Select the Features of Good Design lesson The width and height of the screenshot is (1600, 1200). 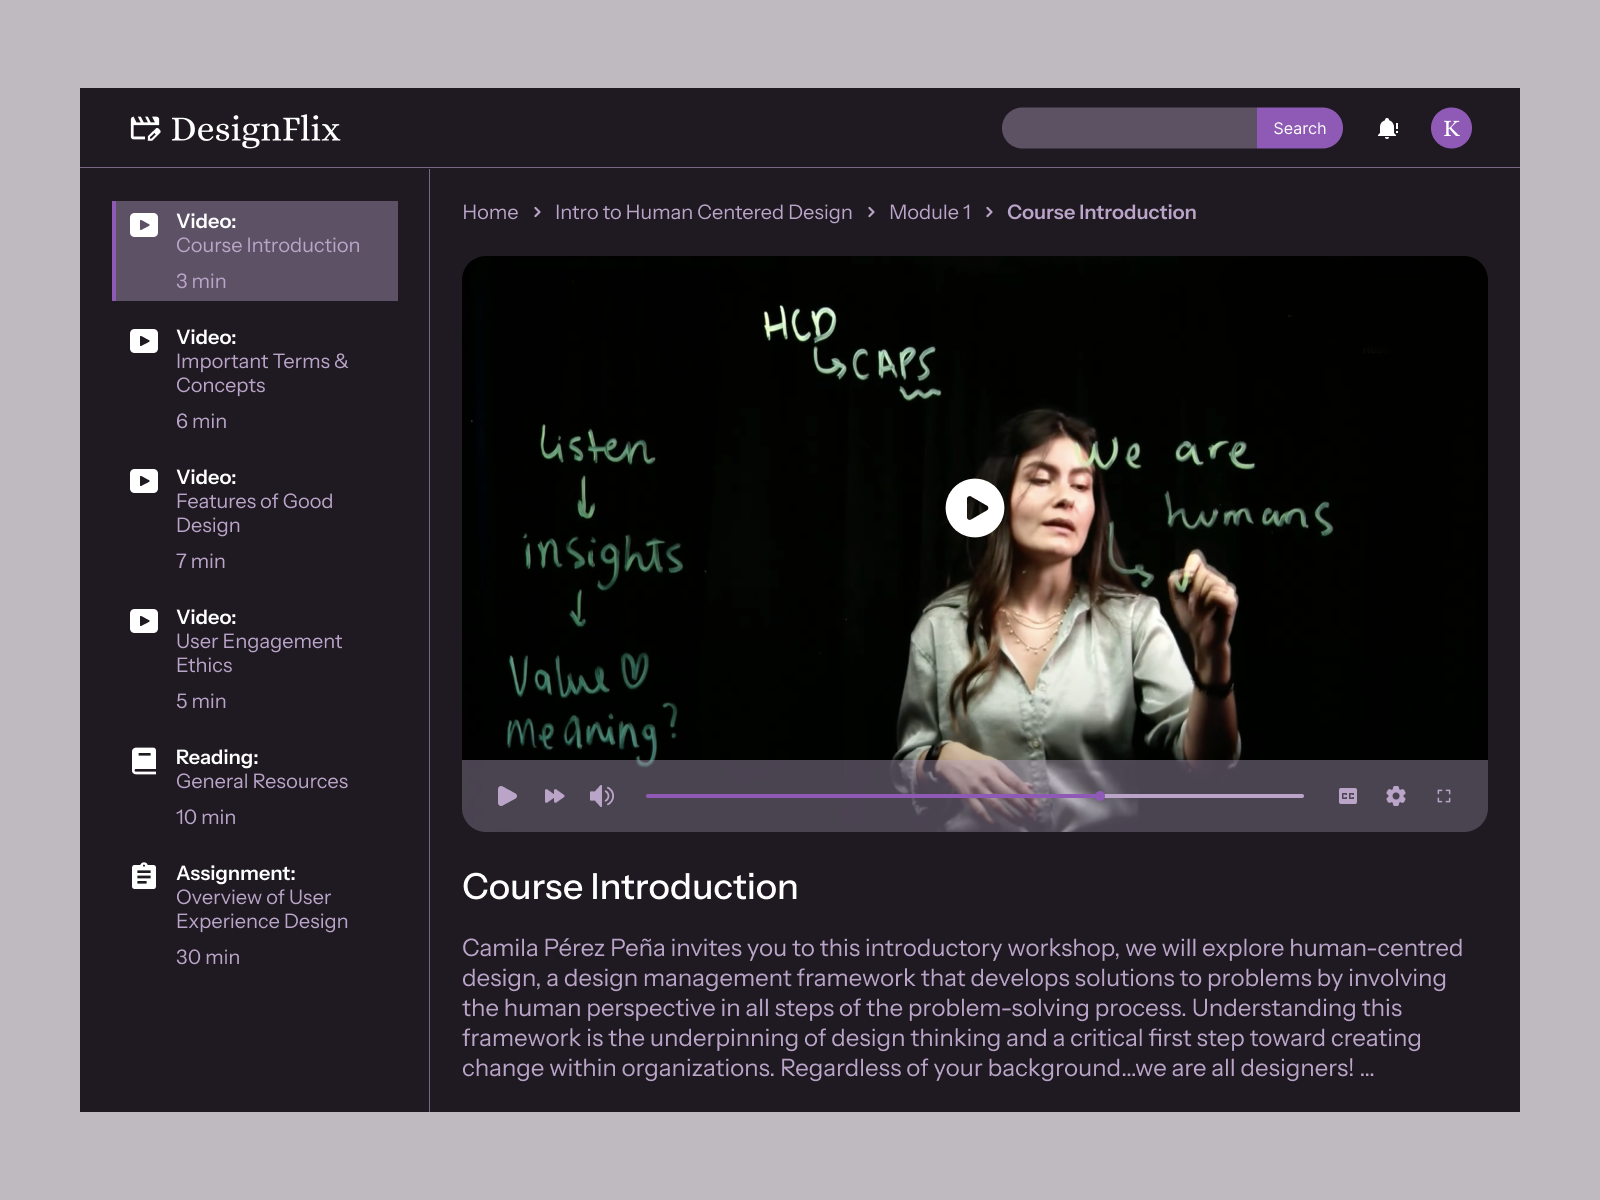[x=254, y=513]
